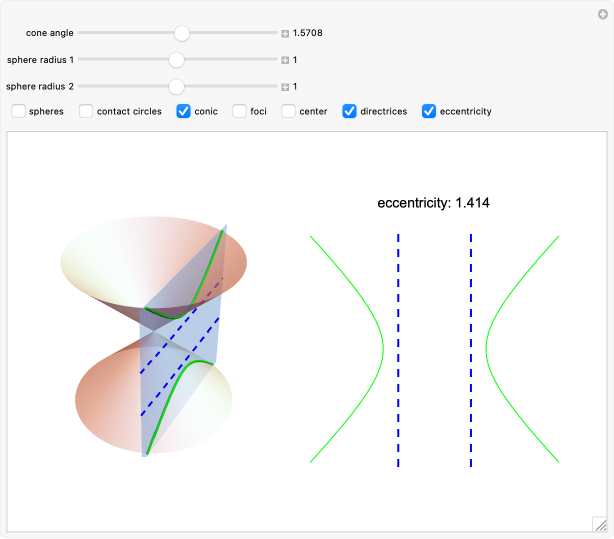
Task: Click the left dashed blue directrix line
Action: pos(398,350)
